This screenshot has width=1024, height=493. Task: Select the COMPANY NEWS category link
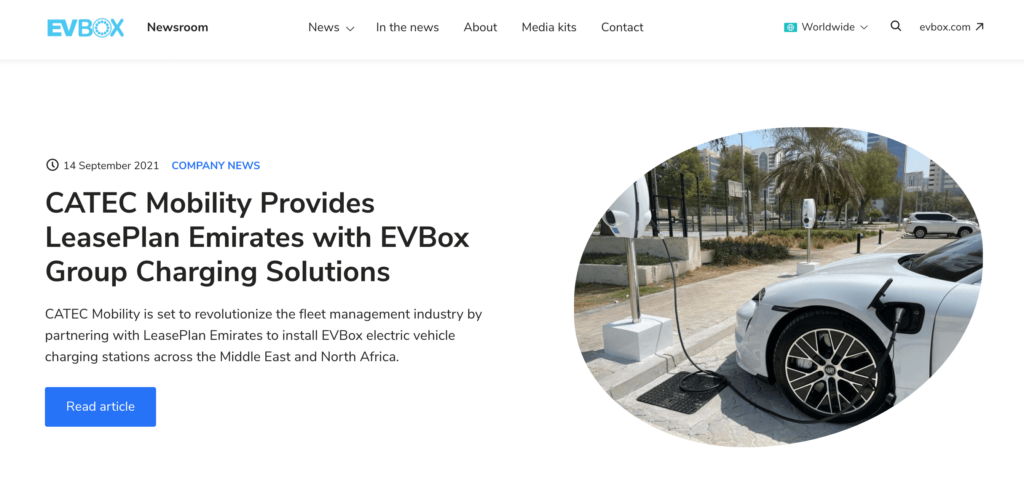[216, 165]
